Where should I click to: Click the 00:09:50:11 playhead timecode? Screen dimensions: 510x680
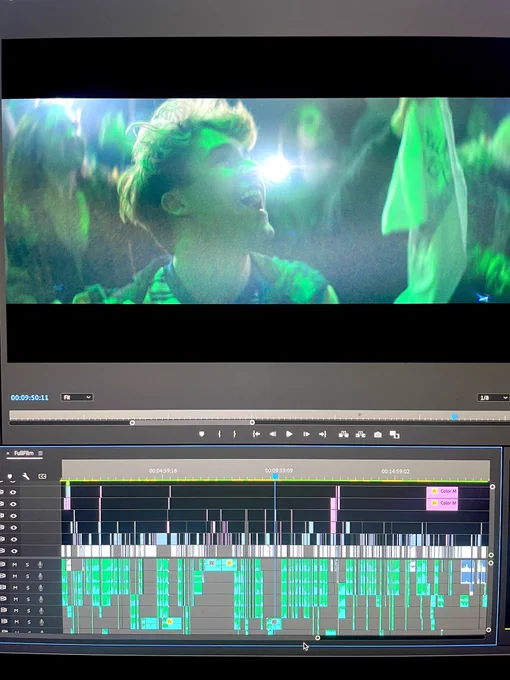(29, 397)
